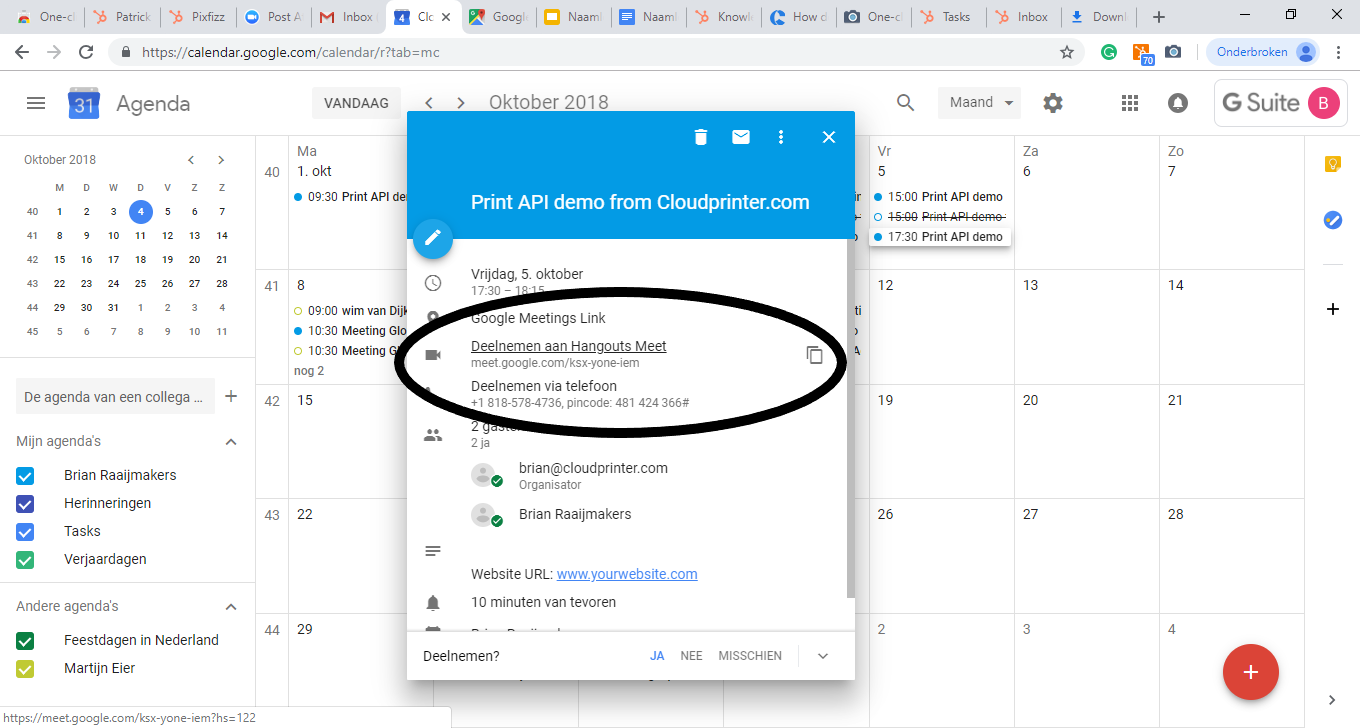Mini calendar previous month arrow
The height and width of the screenshot is (728, 1360).
(x=191, y=160)
